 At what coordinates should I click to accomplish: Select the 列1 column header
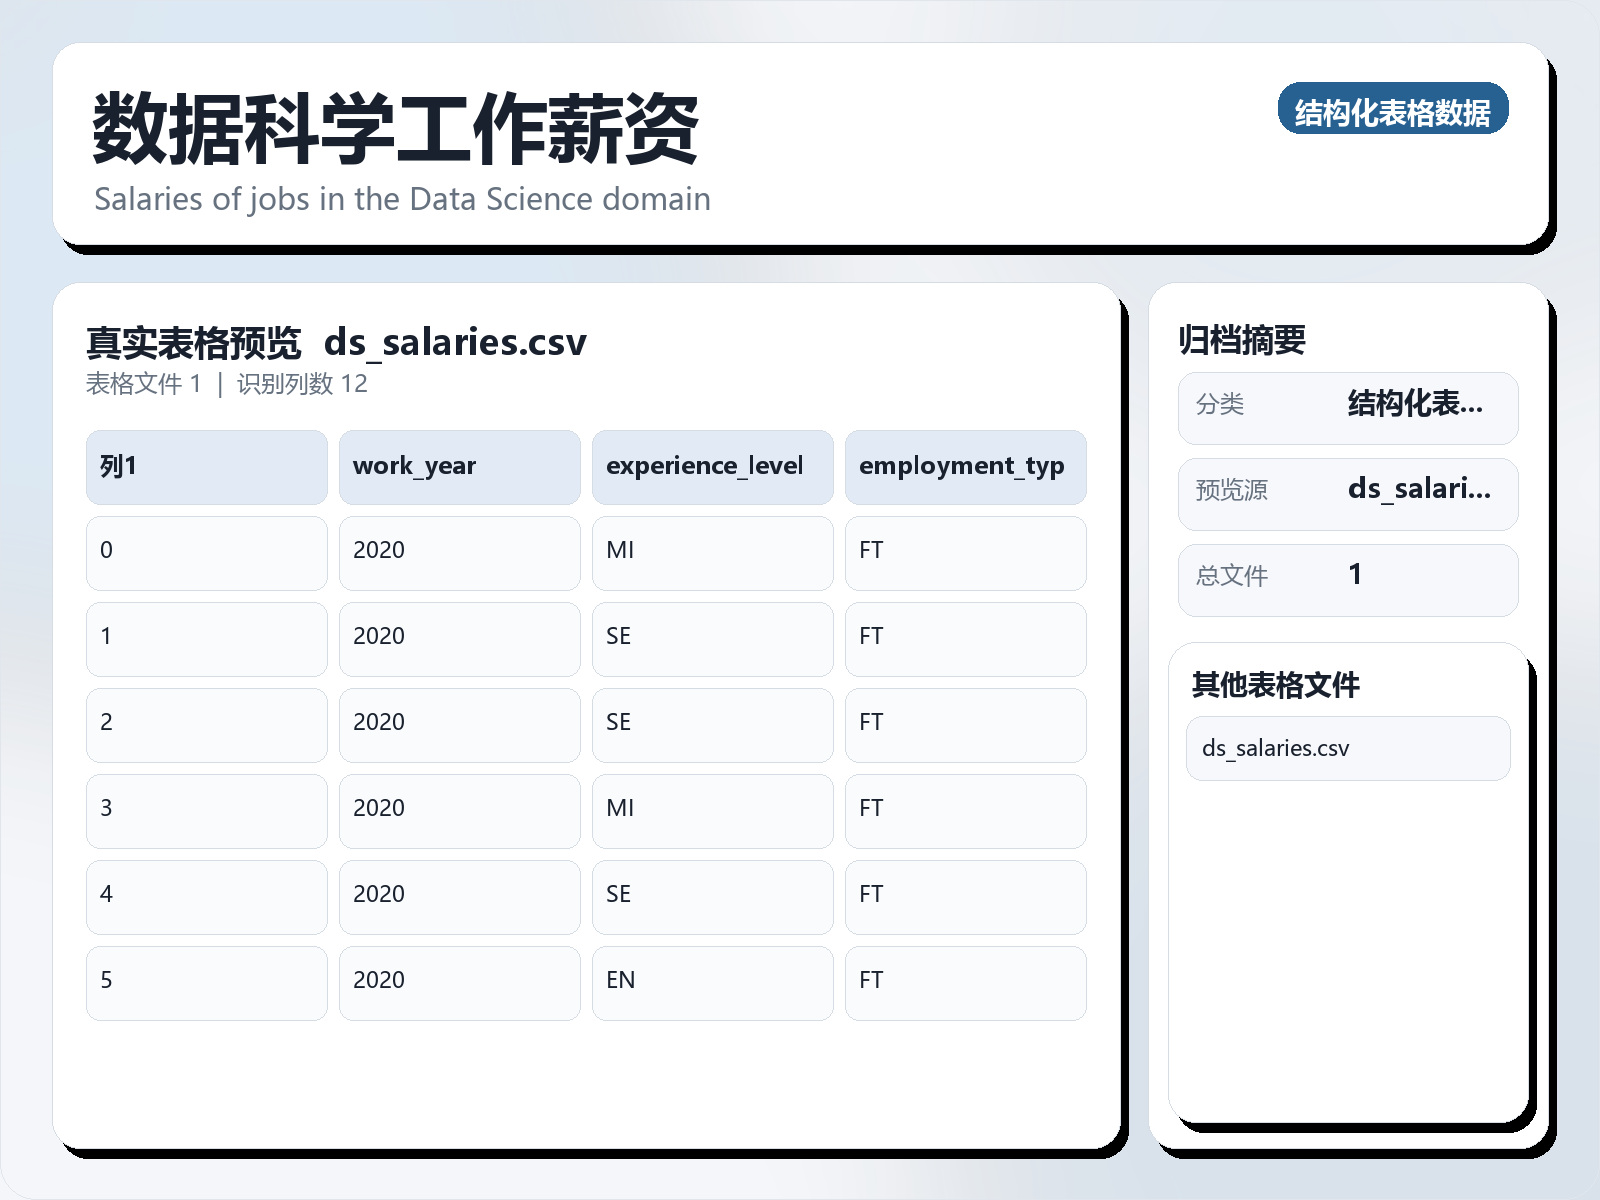[x=206, y=466]
